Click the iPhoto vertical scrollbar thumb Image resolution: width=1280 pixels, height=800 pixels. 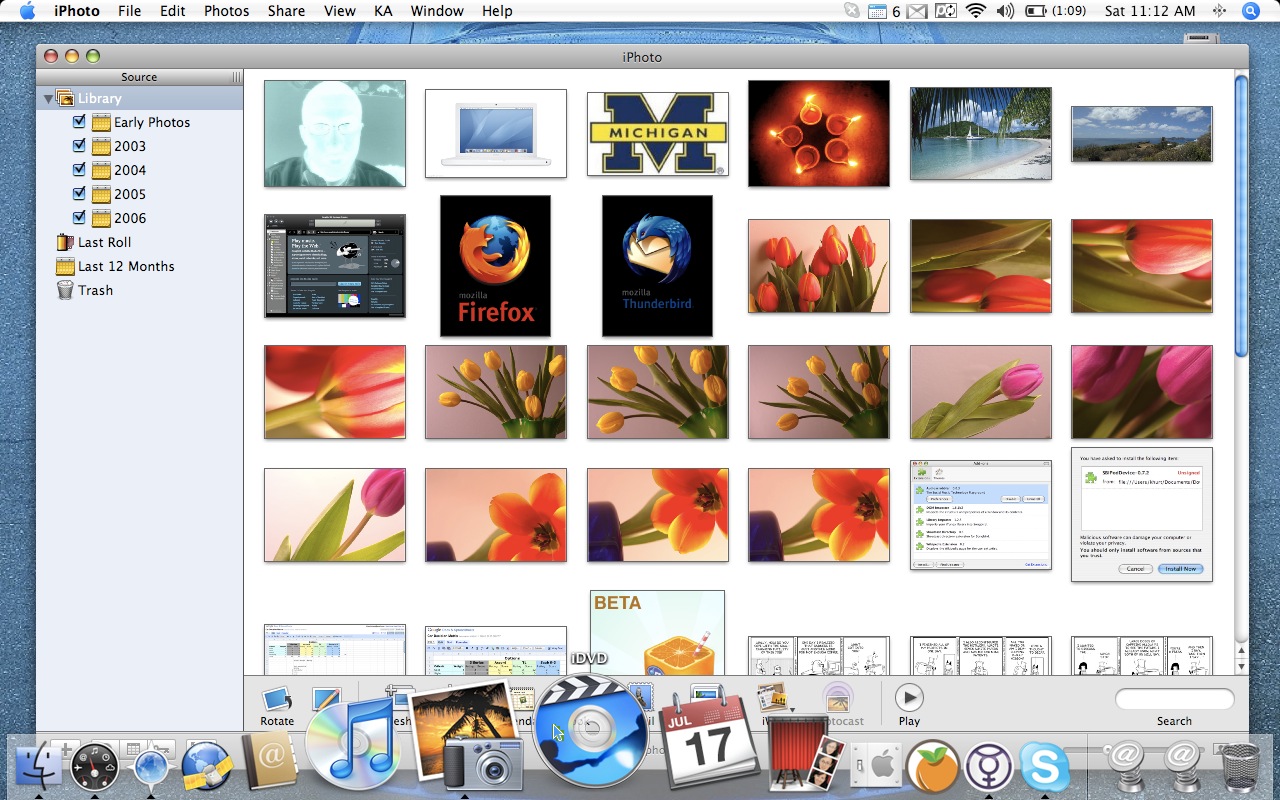pos(1241,216)
